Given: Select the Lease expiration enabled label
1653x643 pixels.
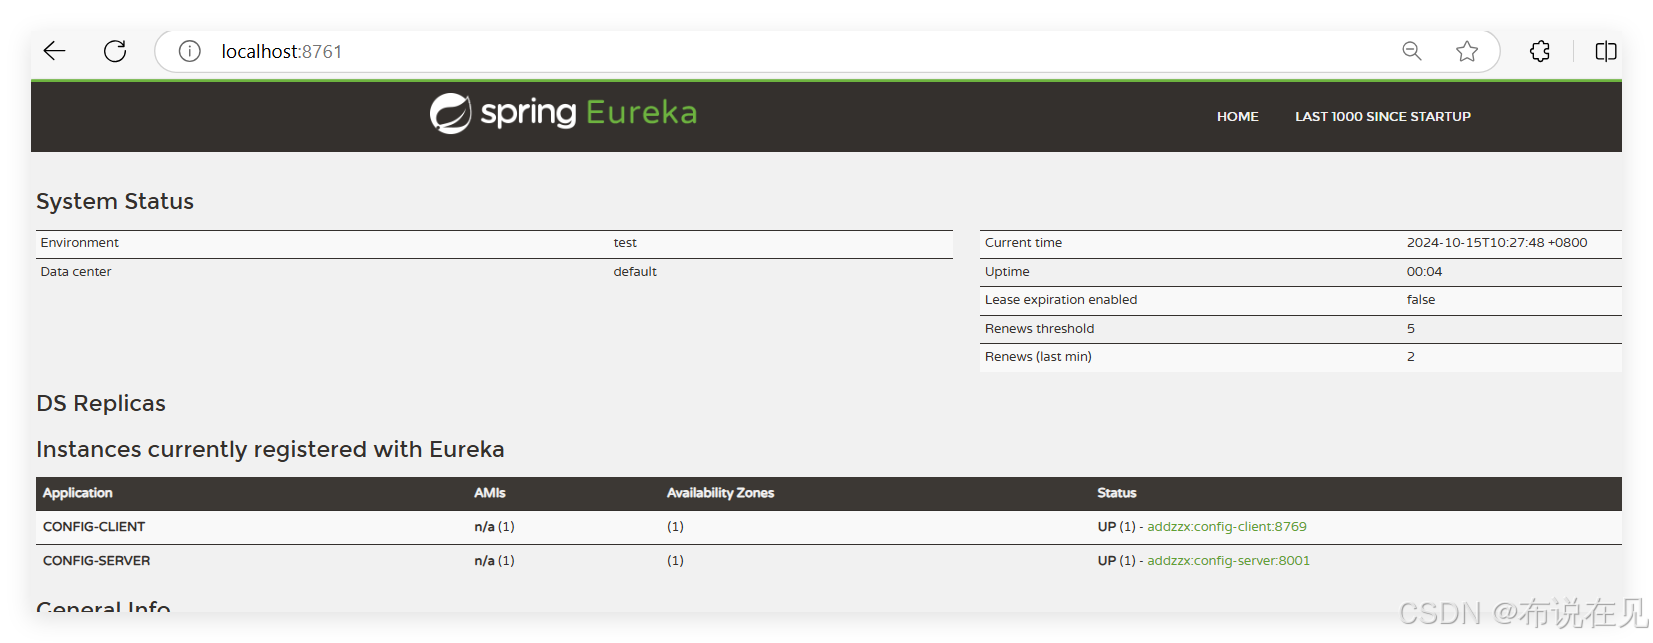Looking at the screenshot, I should click(x=1060, y=300).
